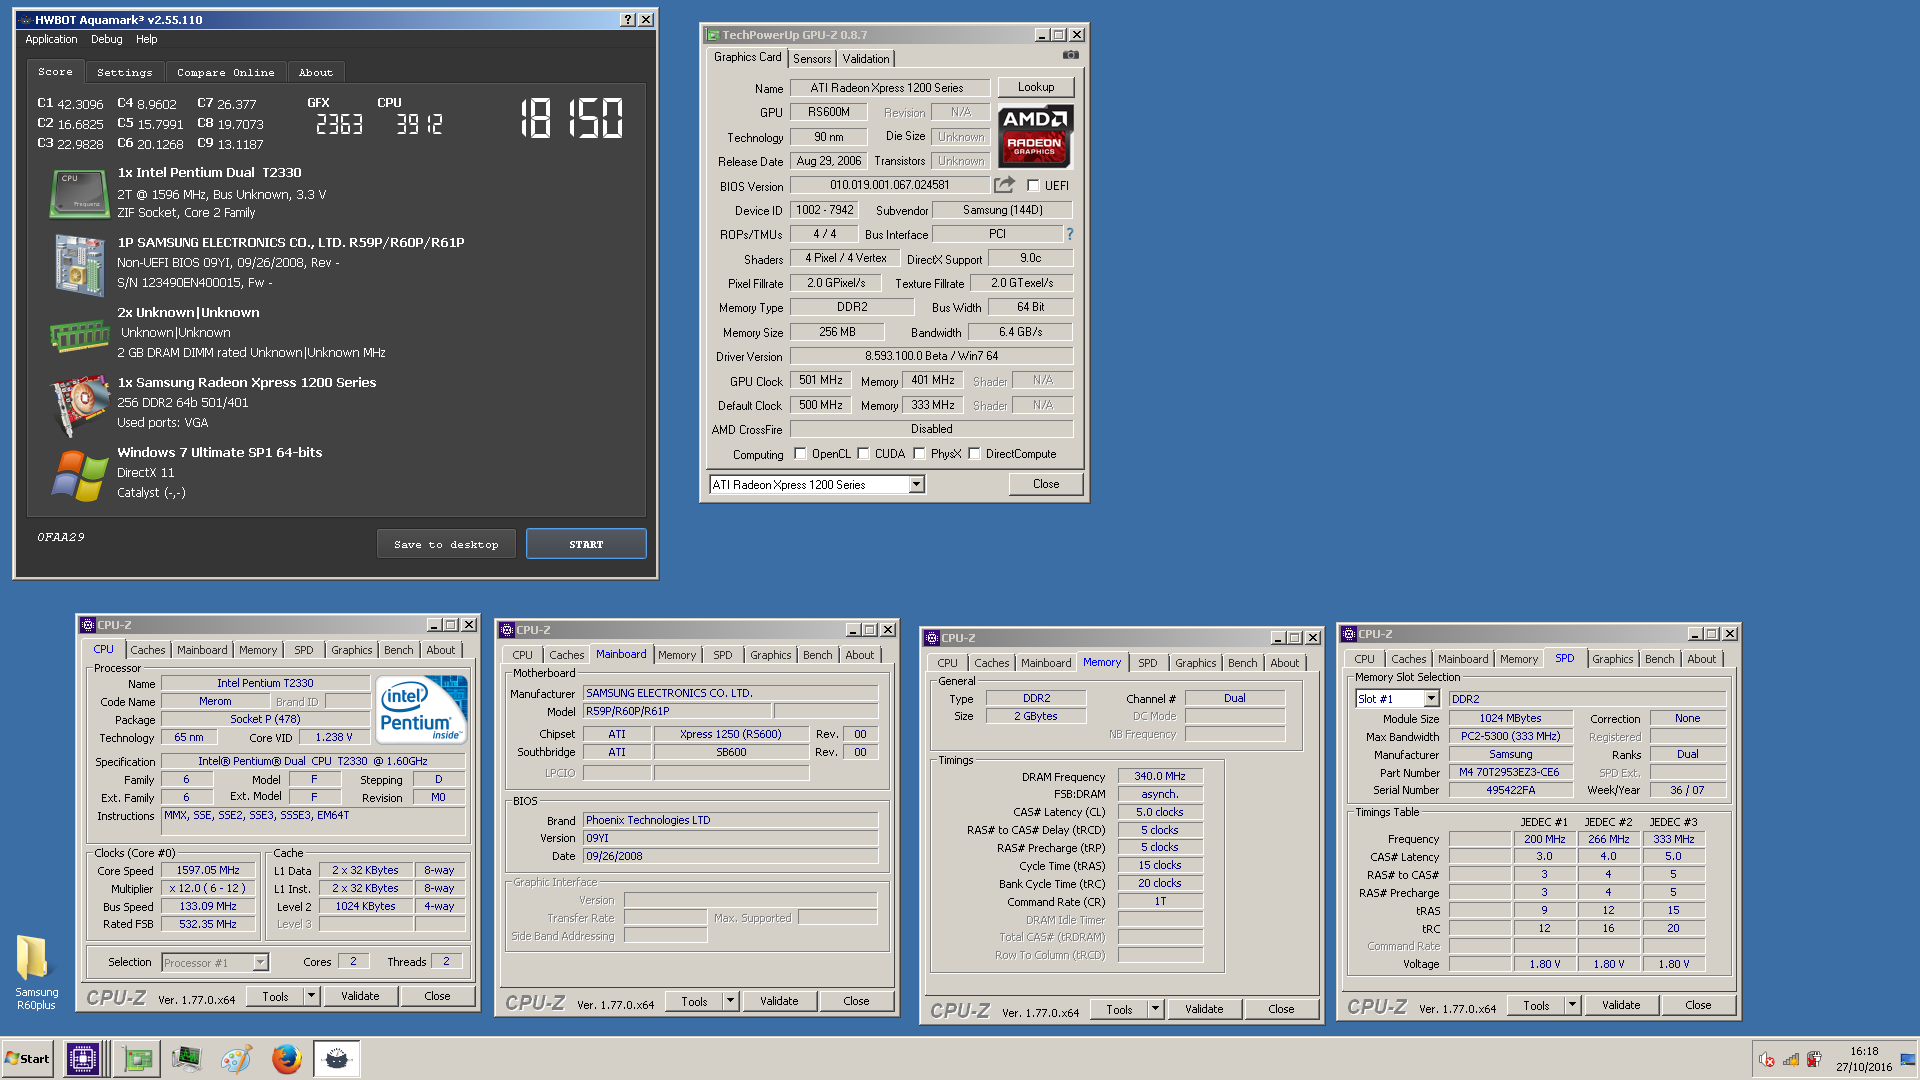Screen dimensions: 1920x1080
Task: Launch Firefox from the taskbar
Action: click(286, 1058)
